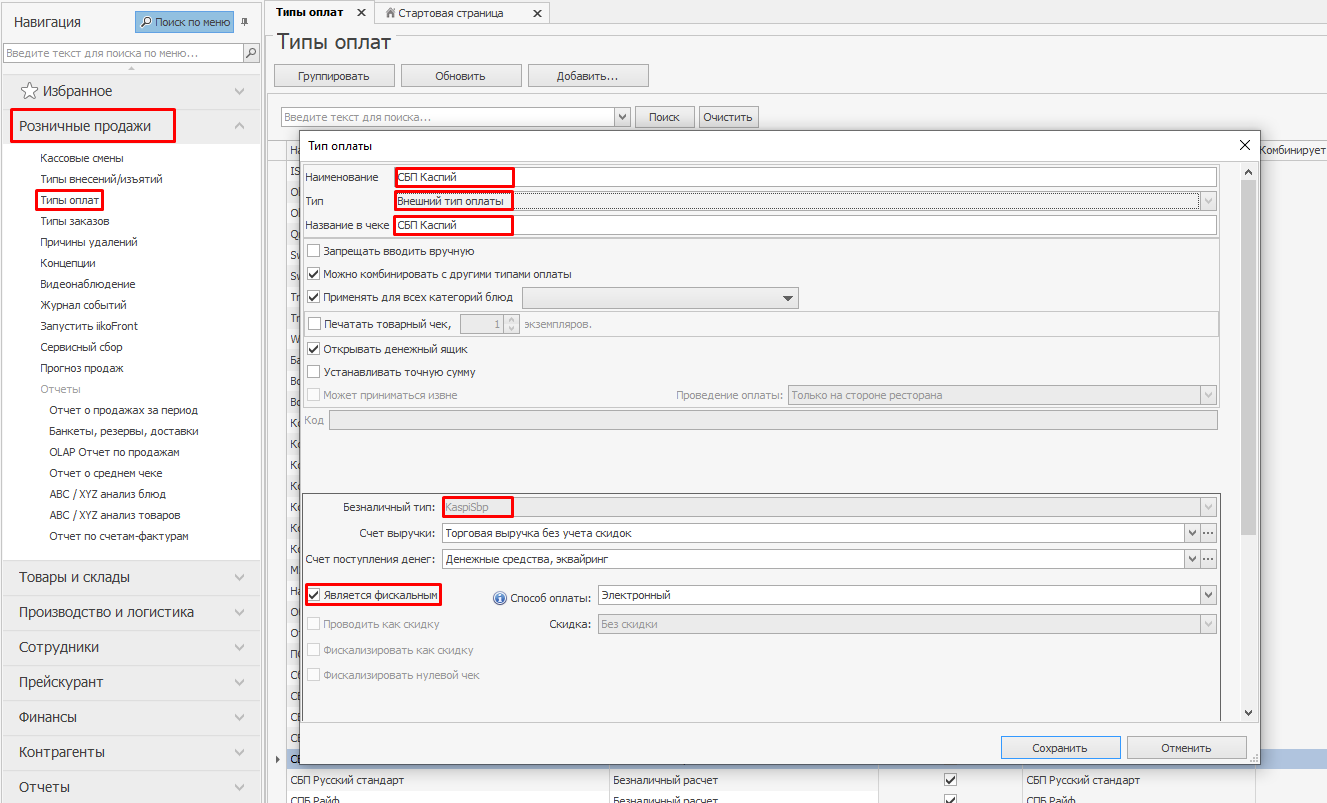Open Сервисный сбор menu item

pyautogui.click(x=81, y=347)
